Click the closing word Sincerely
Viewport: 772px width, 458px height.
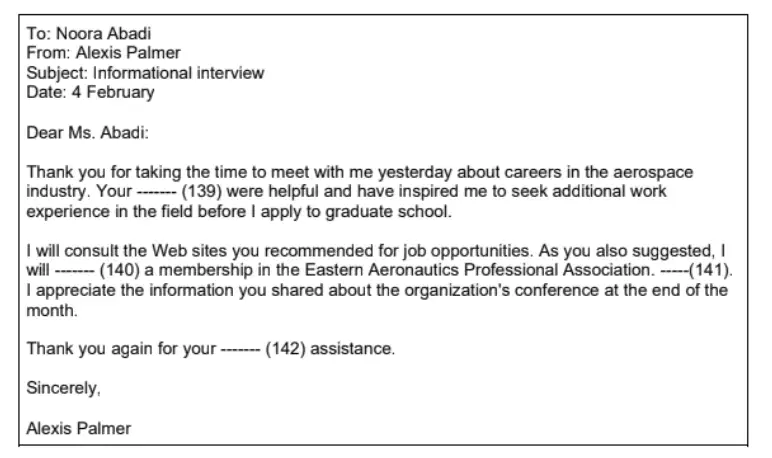pos(63,388)
